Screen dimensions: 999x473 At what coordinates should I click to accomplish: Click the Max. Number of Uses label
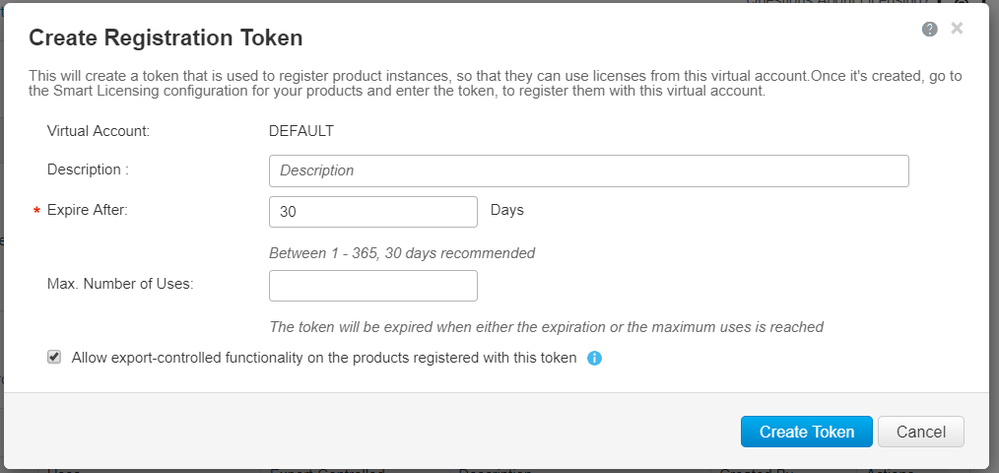[120, 284]
